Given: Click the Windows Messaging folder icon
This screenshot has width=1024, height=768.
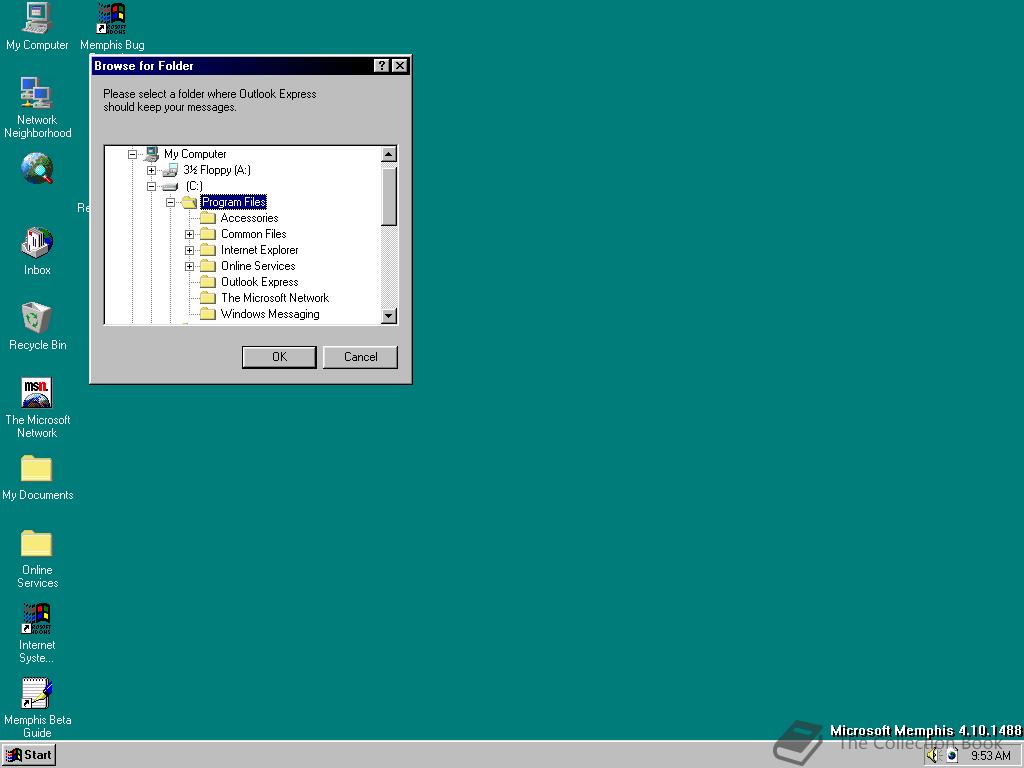Looking at the screenshot, I should pyautogui.click(x=208, y=314).
